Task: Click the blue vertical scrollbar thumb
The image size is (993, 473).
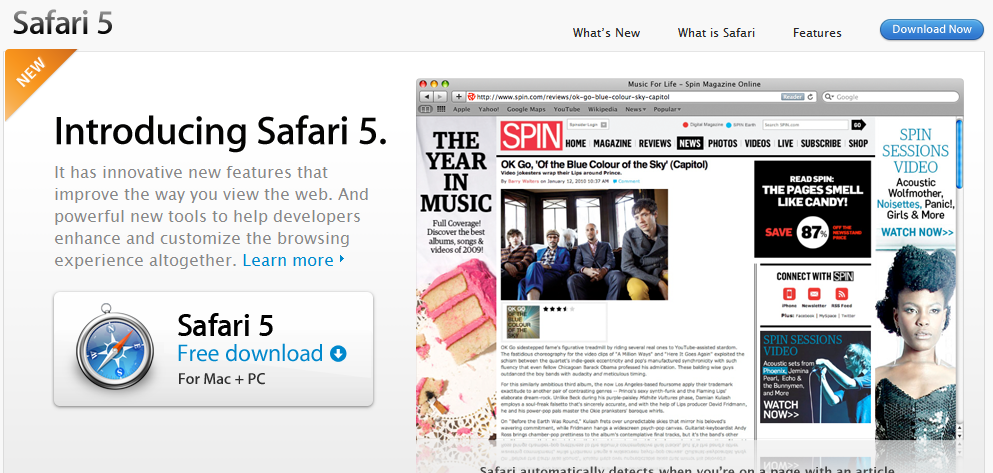Action: [959, 153]
